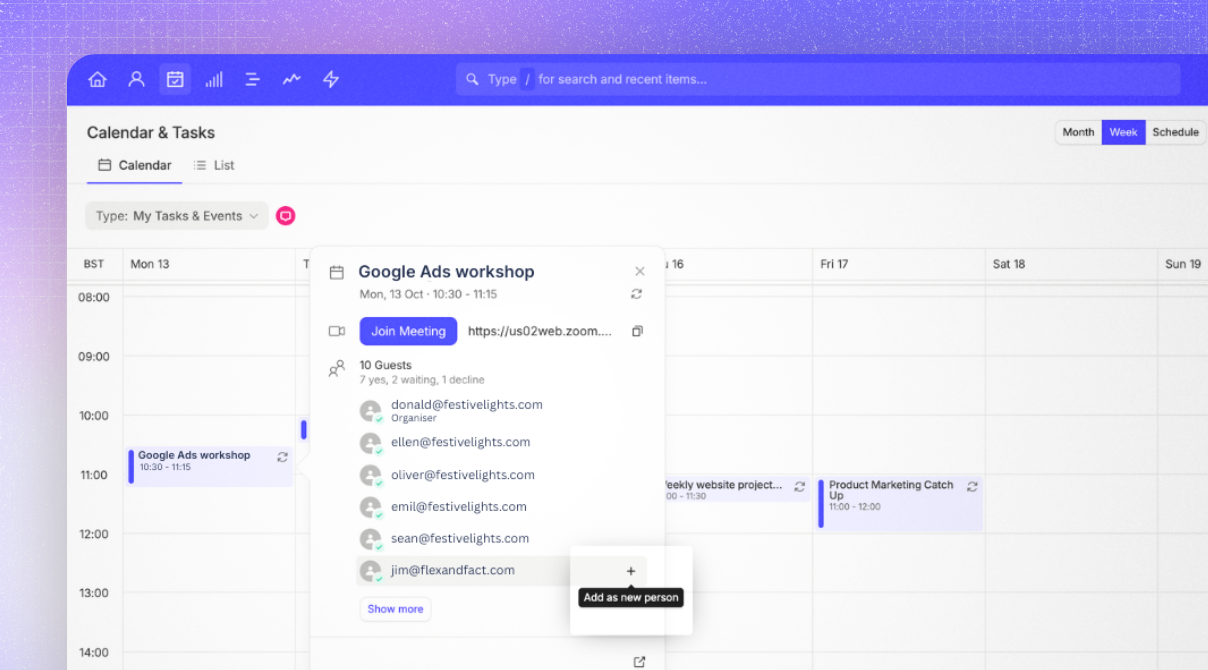Click avatar of jim@flexandfact.com
Image resolution: width=1208 pixels, height=670 pixels.
click(x=371, y=571)
